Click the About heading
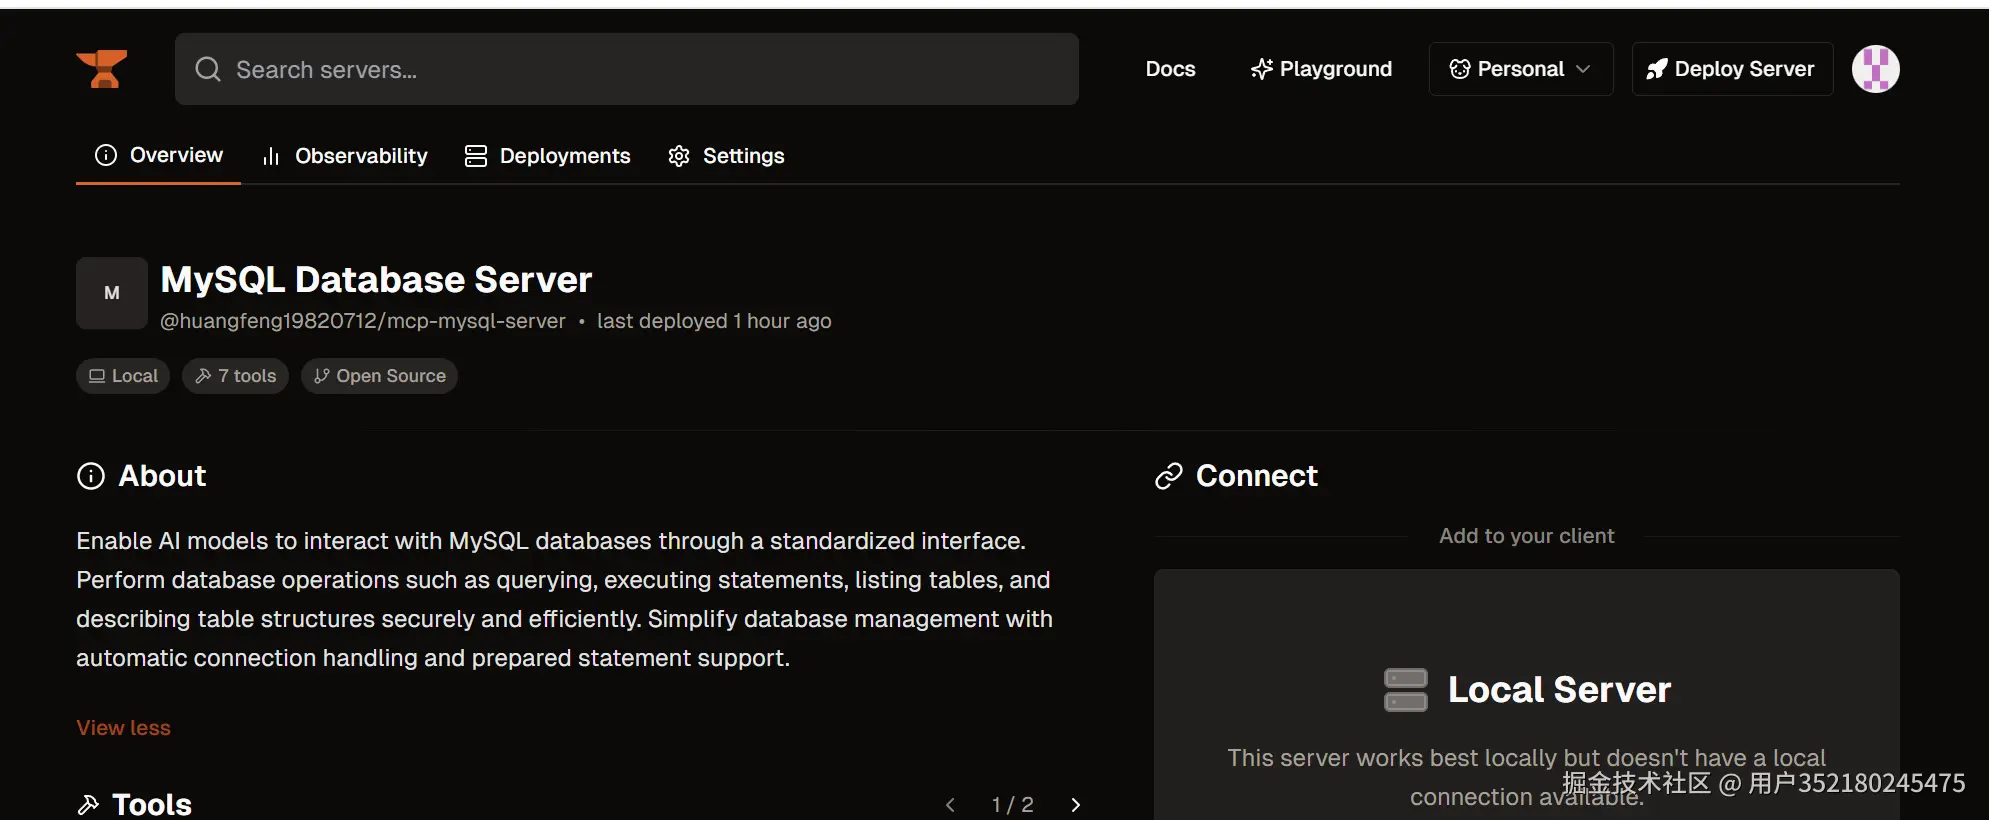The height and width of the screenshot is (820, 1989). pos(162,476)
